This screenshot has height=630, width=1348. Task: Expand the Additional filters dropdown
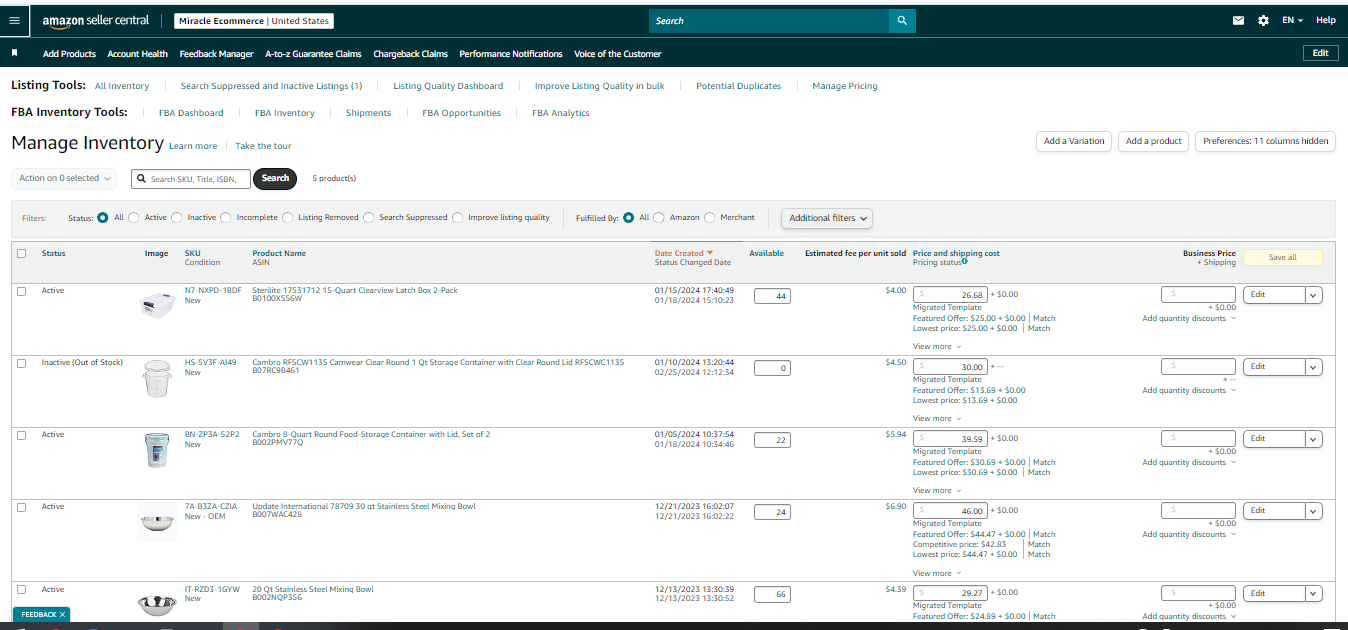point(827,218)
